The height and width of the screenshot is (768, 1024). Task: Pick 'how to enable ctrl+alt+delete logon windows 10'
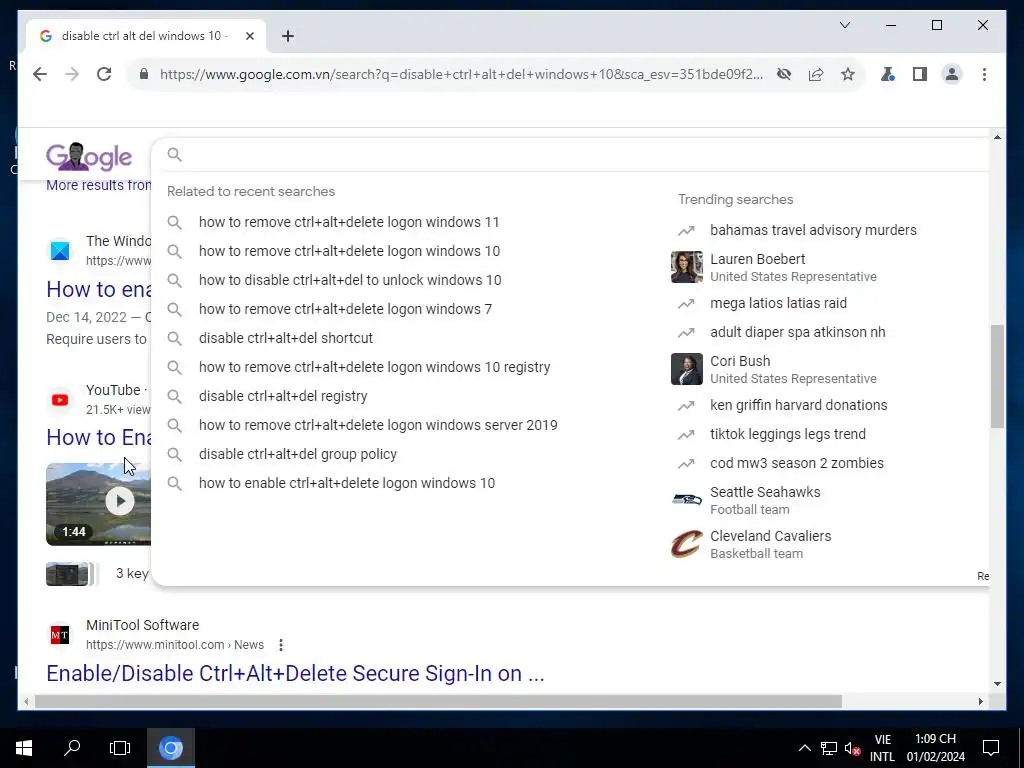(347, 483)
